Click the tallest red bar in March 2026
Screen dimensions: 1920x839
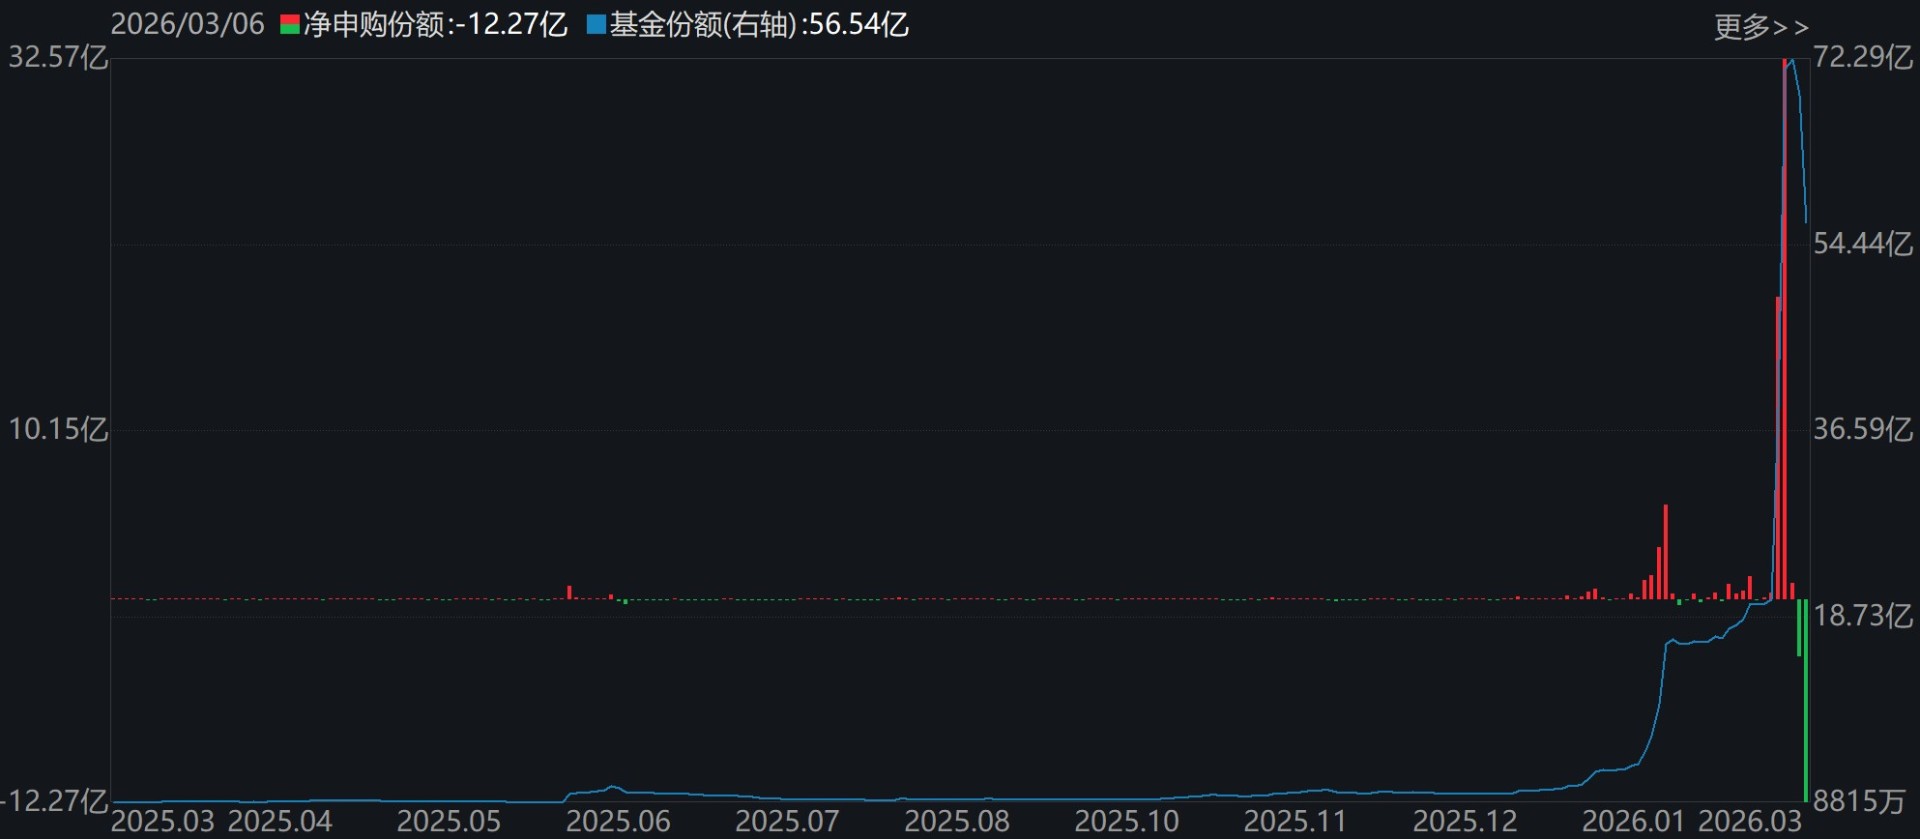pos(1784,329)
